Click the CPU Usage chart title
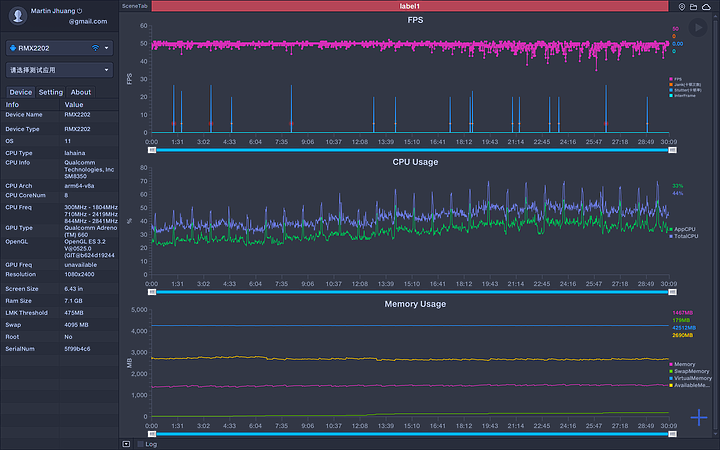The image size is (720, 450). click(415, 162)
